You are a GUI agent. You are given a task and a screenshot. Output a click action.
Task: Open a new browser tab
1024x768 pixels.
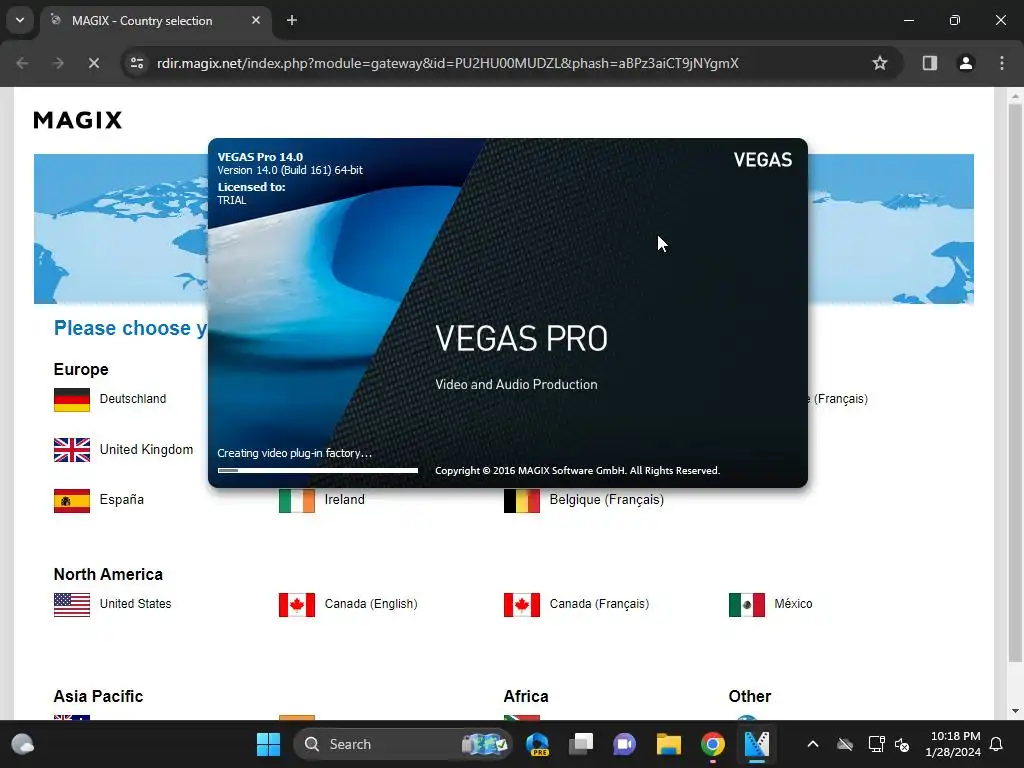click(x=292, y=20)
